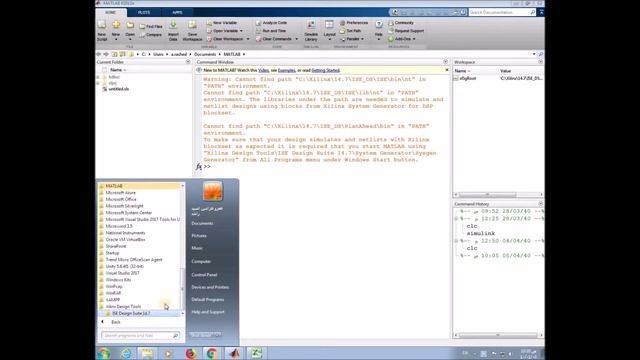Expand the Command Window actions menu

coord(446,62)
